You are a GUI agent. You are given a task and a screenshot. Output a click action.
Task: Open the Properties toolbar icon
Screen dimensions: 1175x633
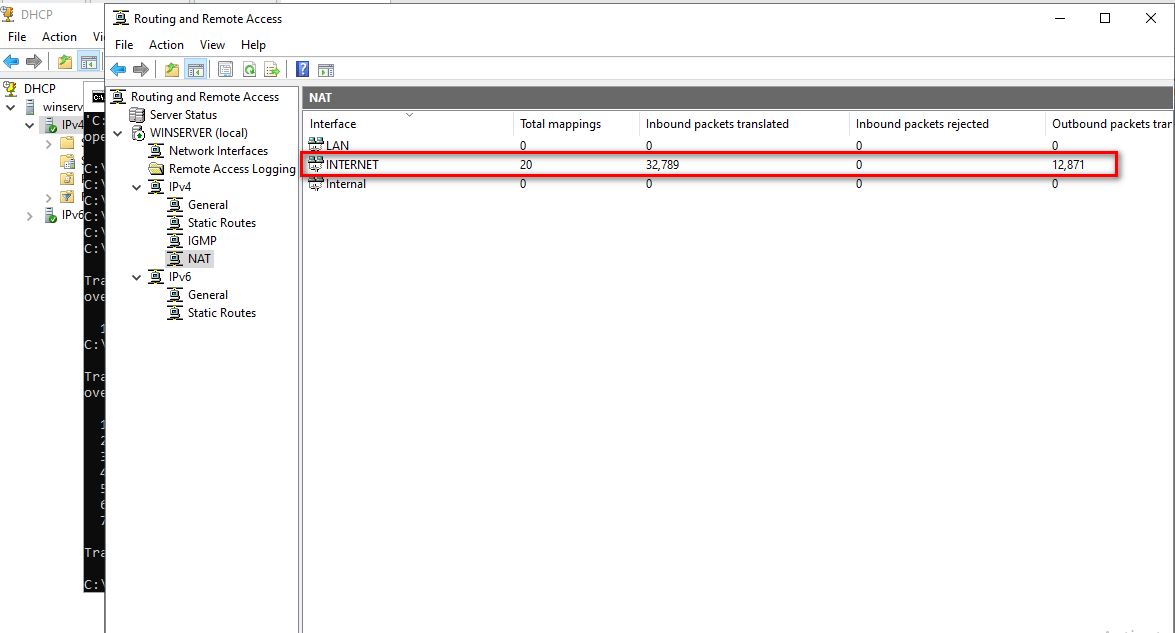[225, 69]
